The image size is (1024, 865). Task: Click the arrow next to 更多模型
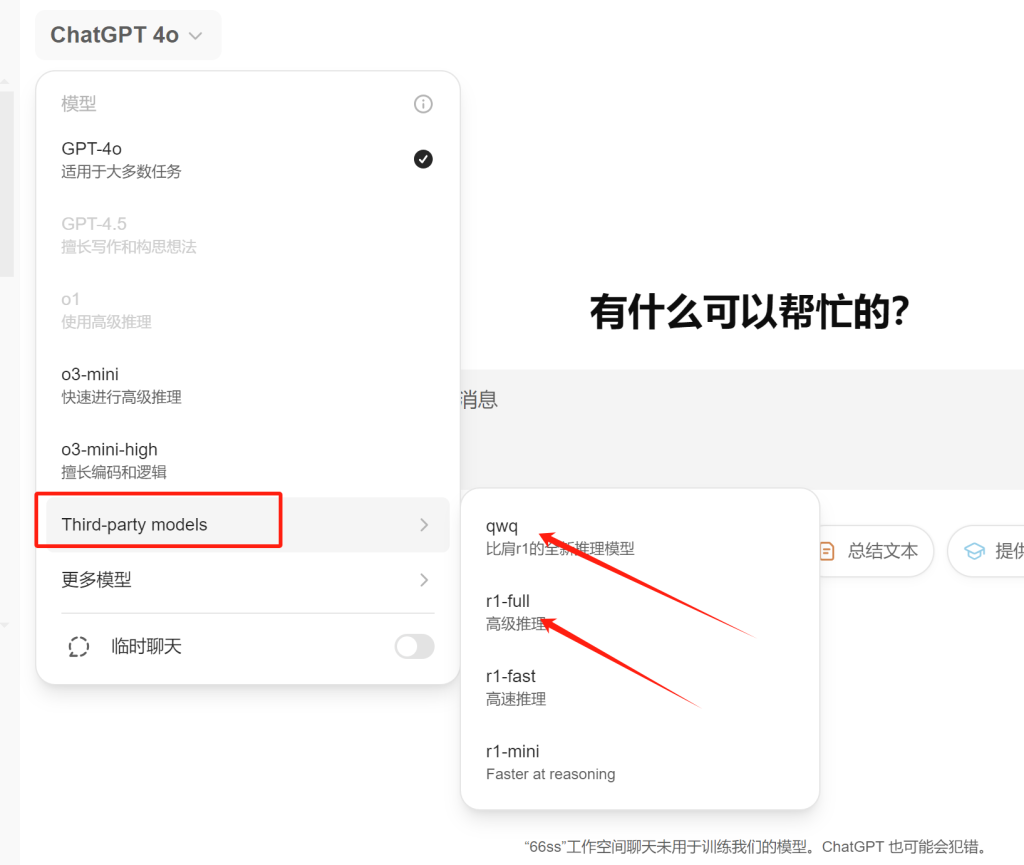coord(424,580)
